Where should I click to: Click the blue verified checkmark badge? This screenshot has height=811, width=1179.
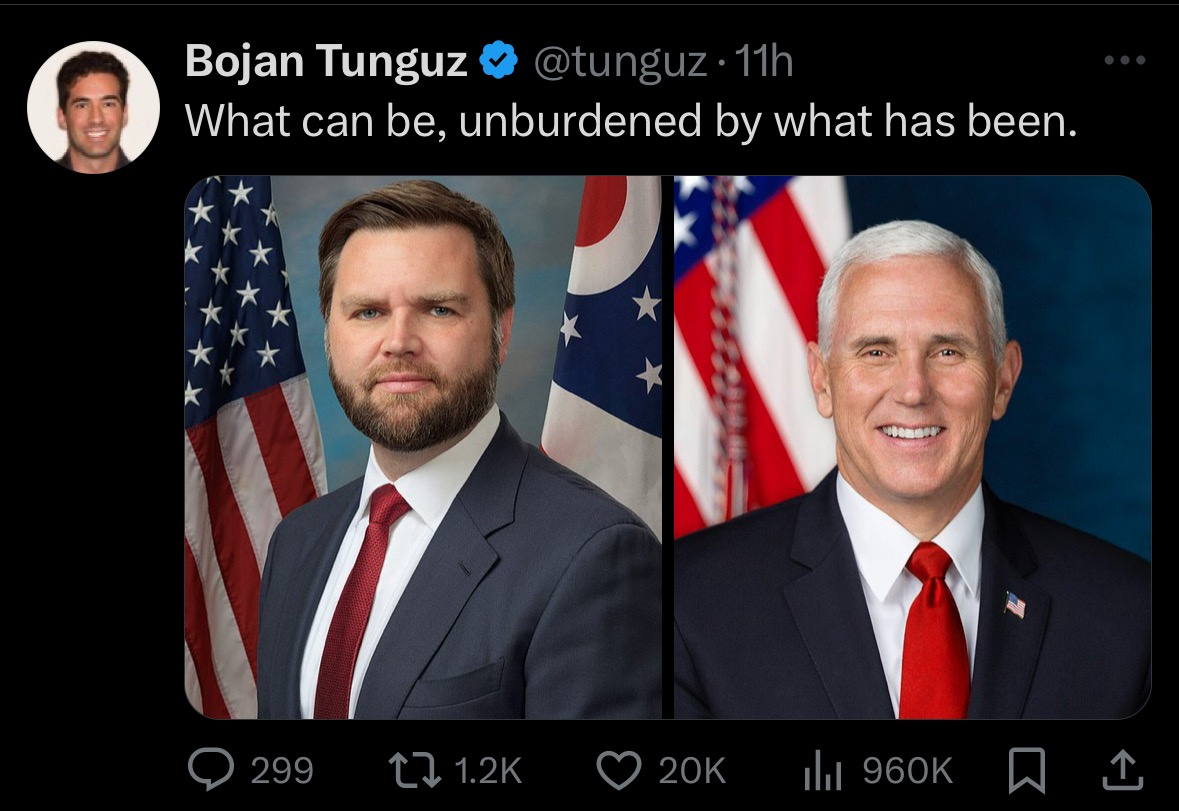click(x=499, y=61)
